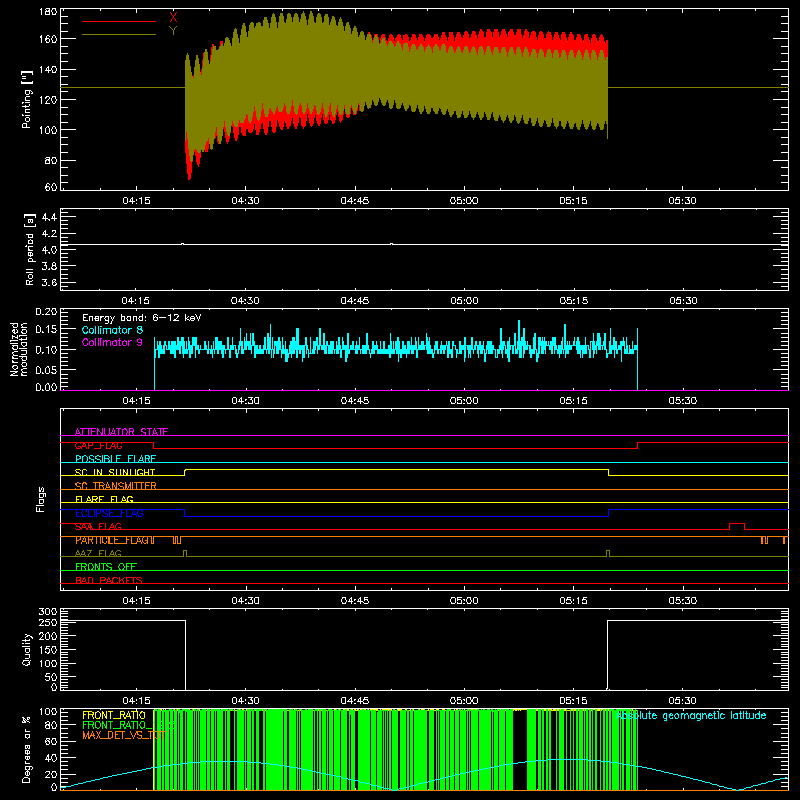
Task: Click the '180' tick on Pointing axis
Action: (x=48, y=12)
